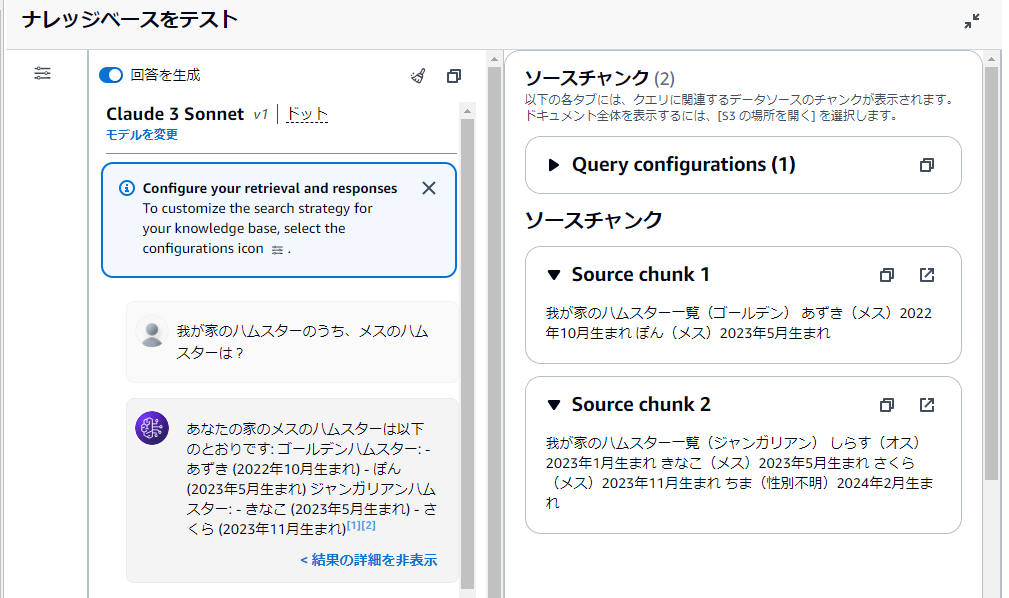Click ソースチャンク (2) heading

599,78
